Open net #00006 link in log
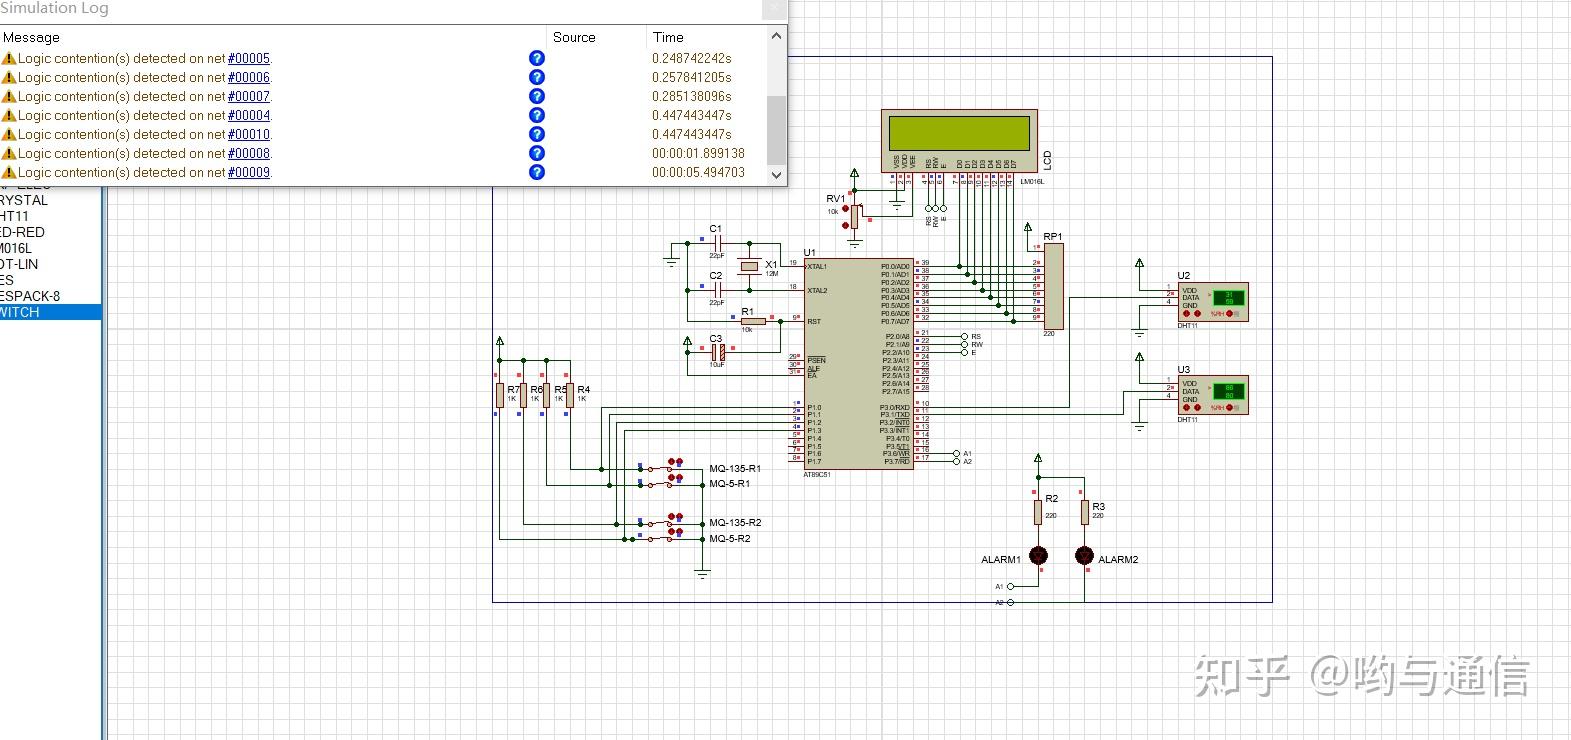This screenshot has height=740, width=1571. pos(249,77)
